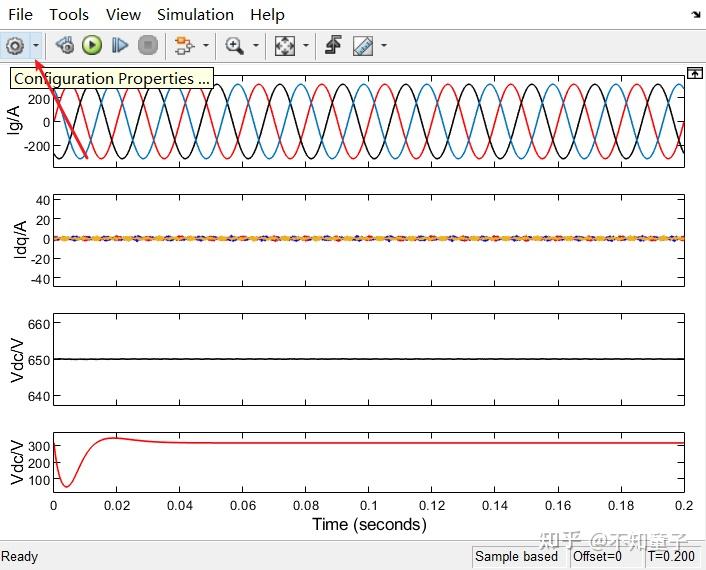Screen dimensions: 706x570
Task: Click the Step Back toolbar icon
Action: pos(65,45)
